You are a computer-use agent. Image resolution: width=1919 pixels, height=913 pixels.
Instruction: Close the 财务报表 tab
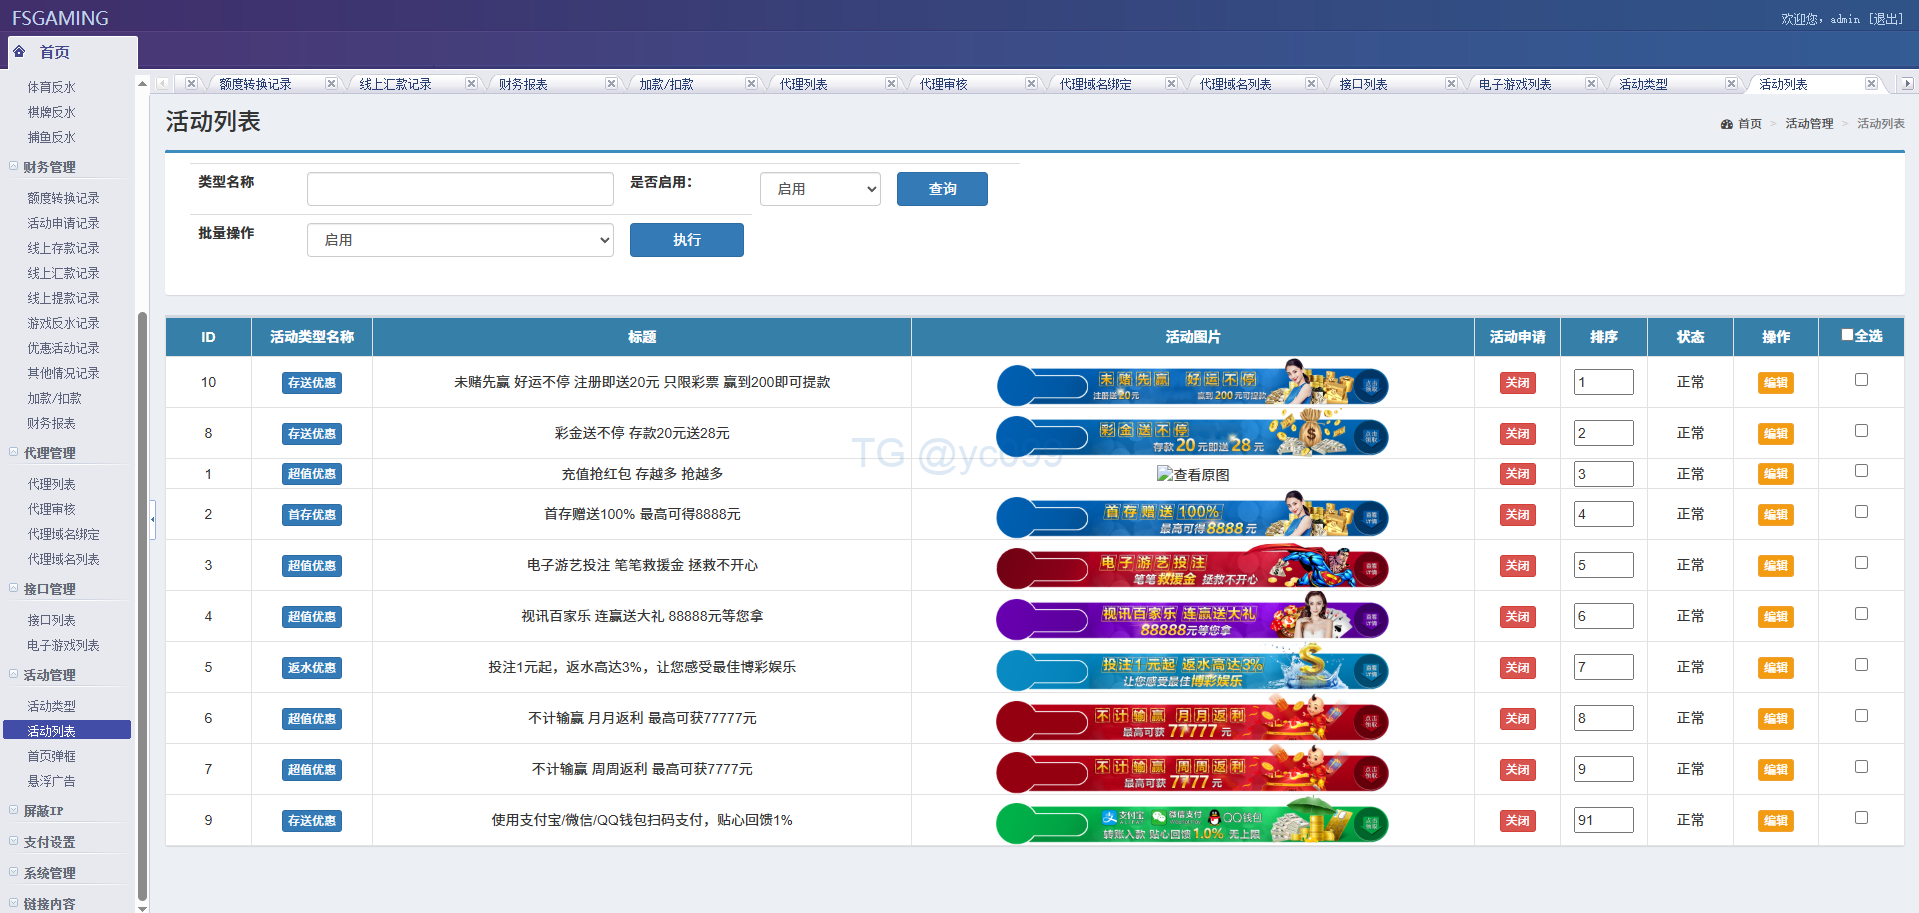click(611, 84)
